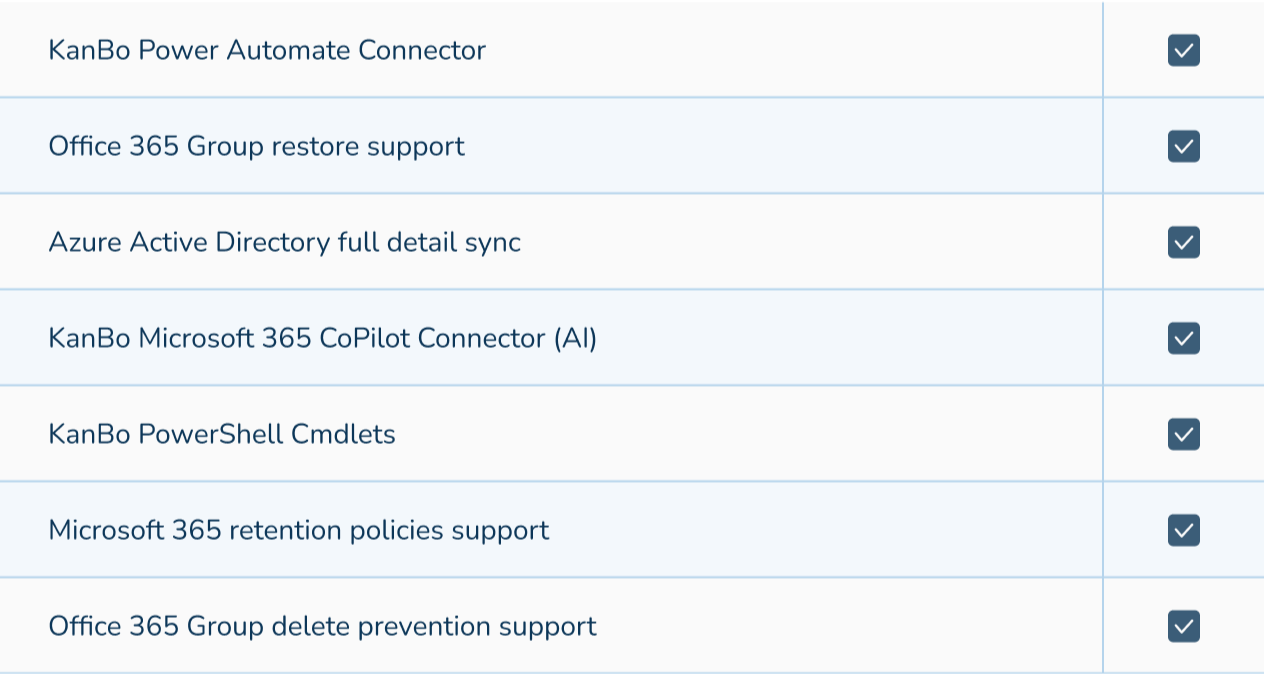The image size is (1264, 674).
Task: Click the Azure Active Directory full detail sync label
Action: (x=284, y=242)
